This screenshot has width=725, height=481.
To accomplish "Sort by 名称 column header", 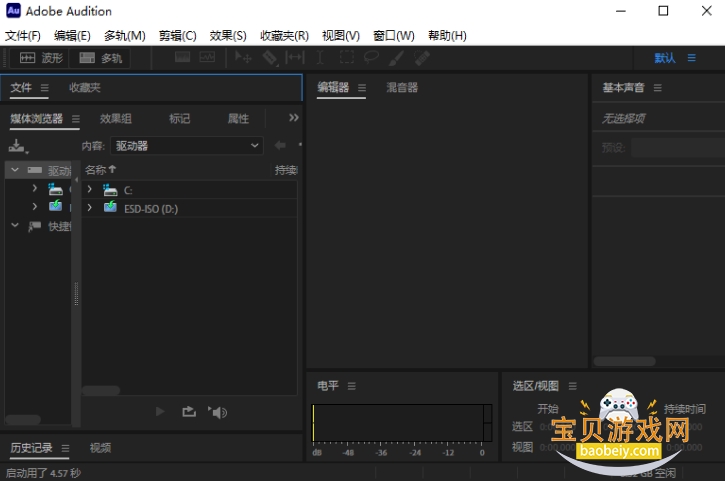I will click(x=100, y=170).
